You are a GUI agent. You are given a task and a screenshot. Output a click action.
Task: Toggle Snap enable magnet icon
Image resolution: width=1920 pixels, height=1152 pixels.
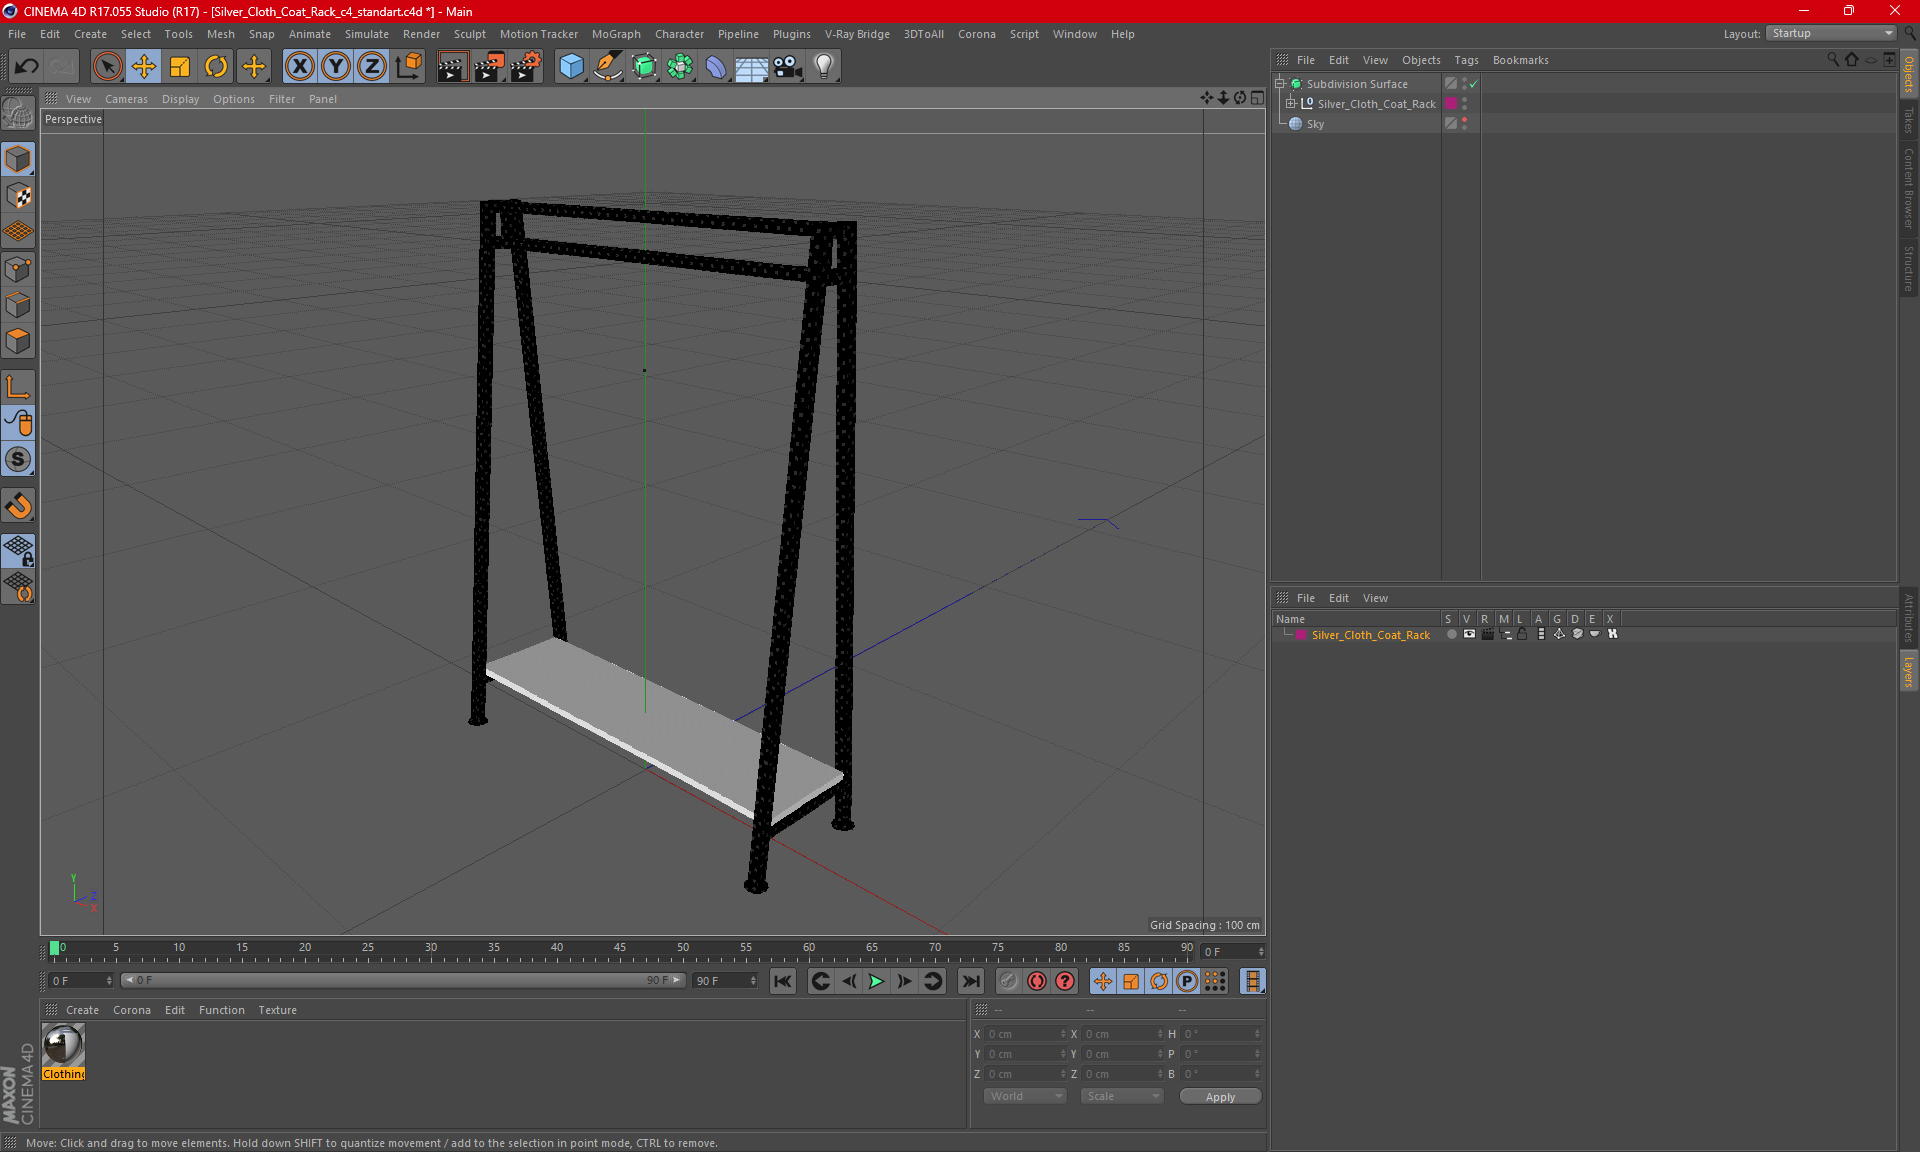(x=18, y=505)
